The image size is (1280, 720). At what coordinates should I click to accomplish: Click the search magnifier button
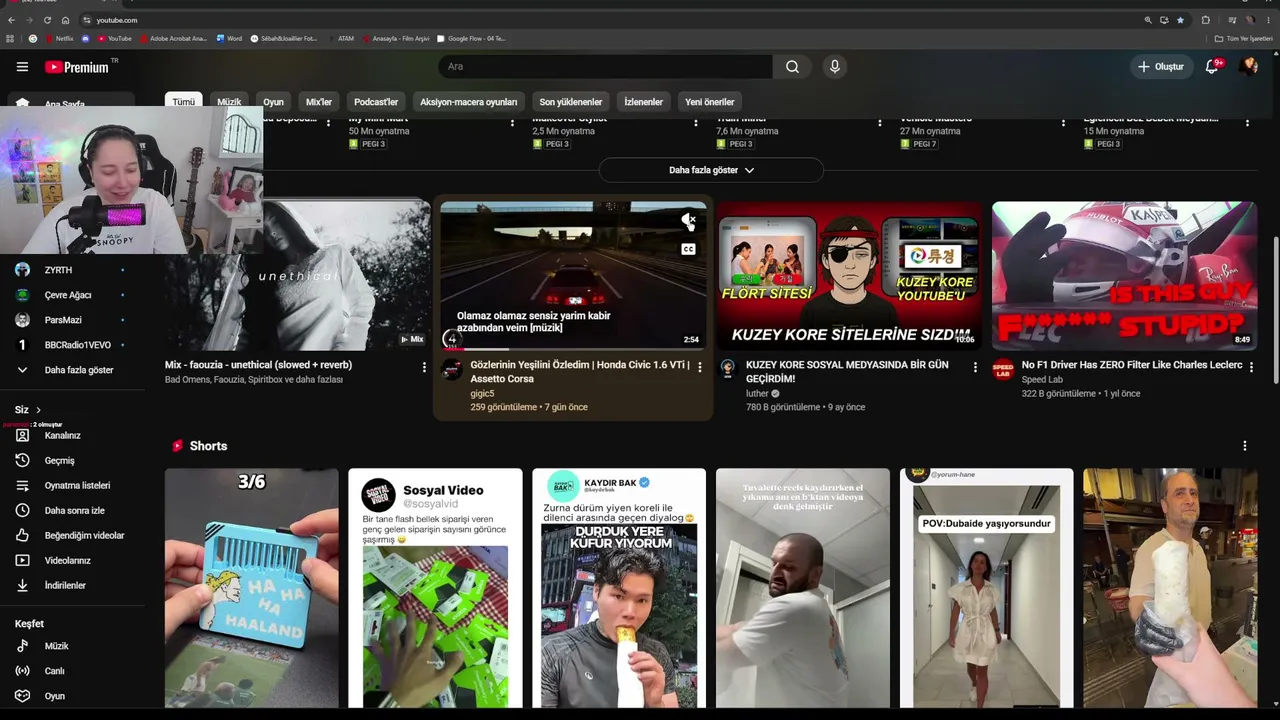[792, 67]
